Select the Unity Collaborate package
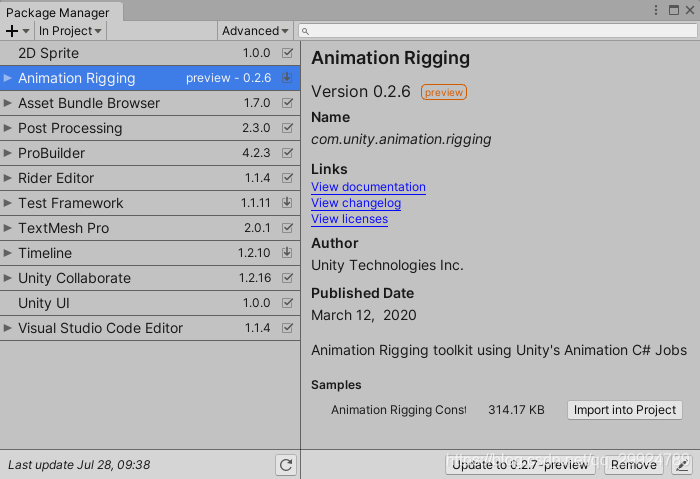The width and height of the screenshot is (700, 479). tap(150, 278)
